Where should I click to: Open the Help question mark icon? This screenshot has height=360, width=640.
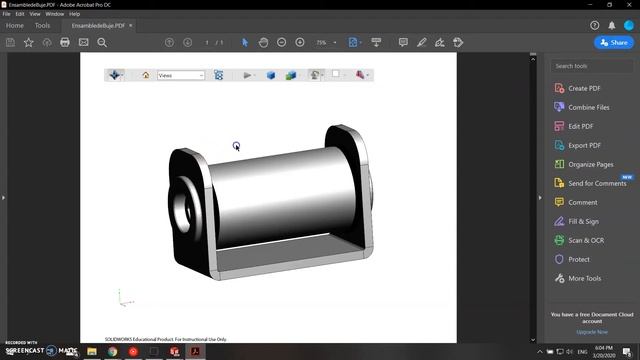[x=595, y=25]
